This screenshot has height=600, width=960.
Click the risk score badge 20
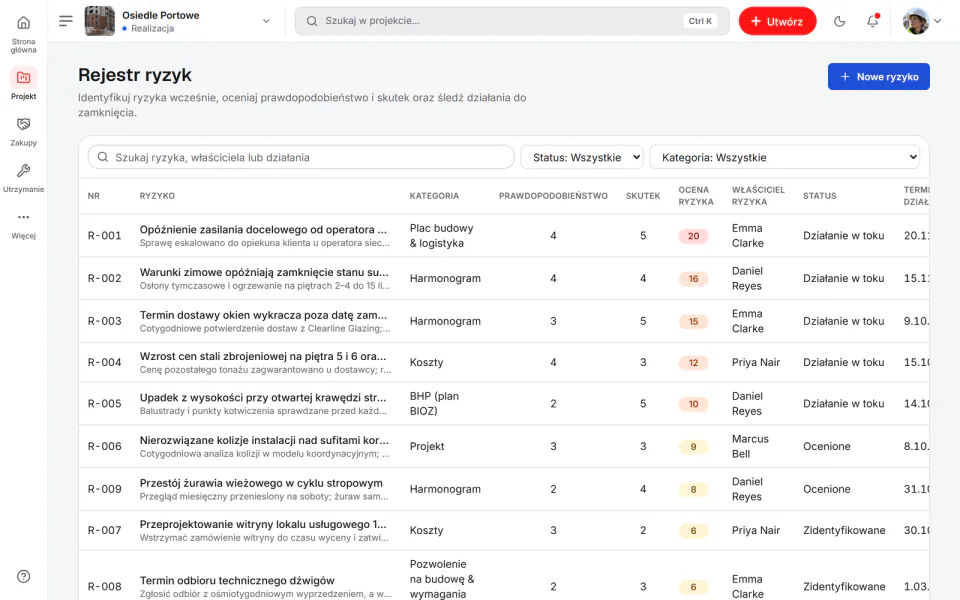tap(693, 236)
